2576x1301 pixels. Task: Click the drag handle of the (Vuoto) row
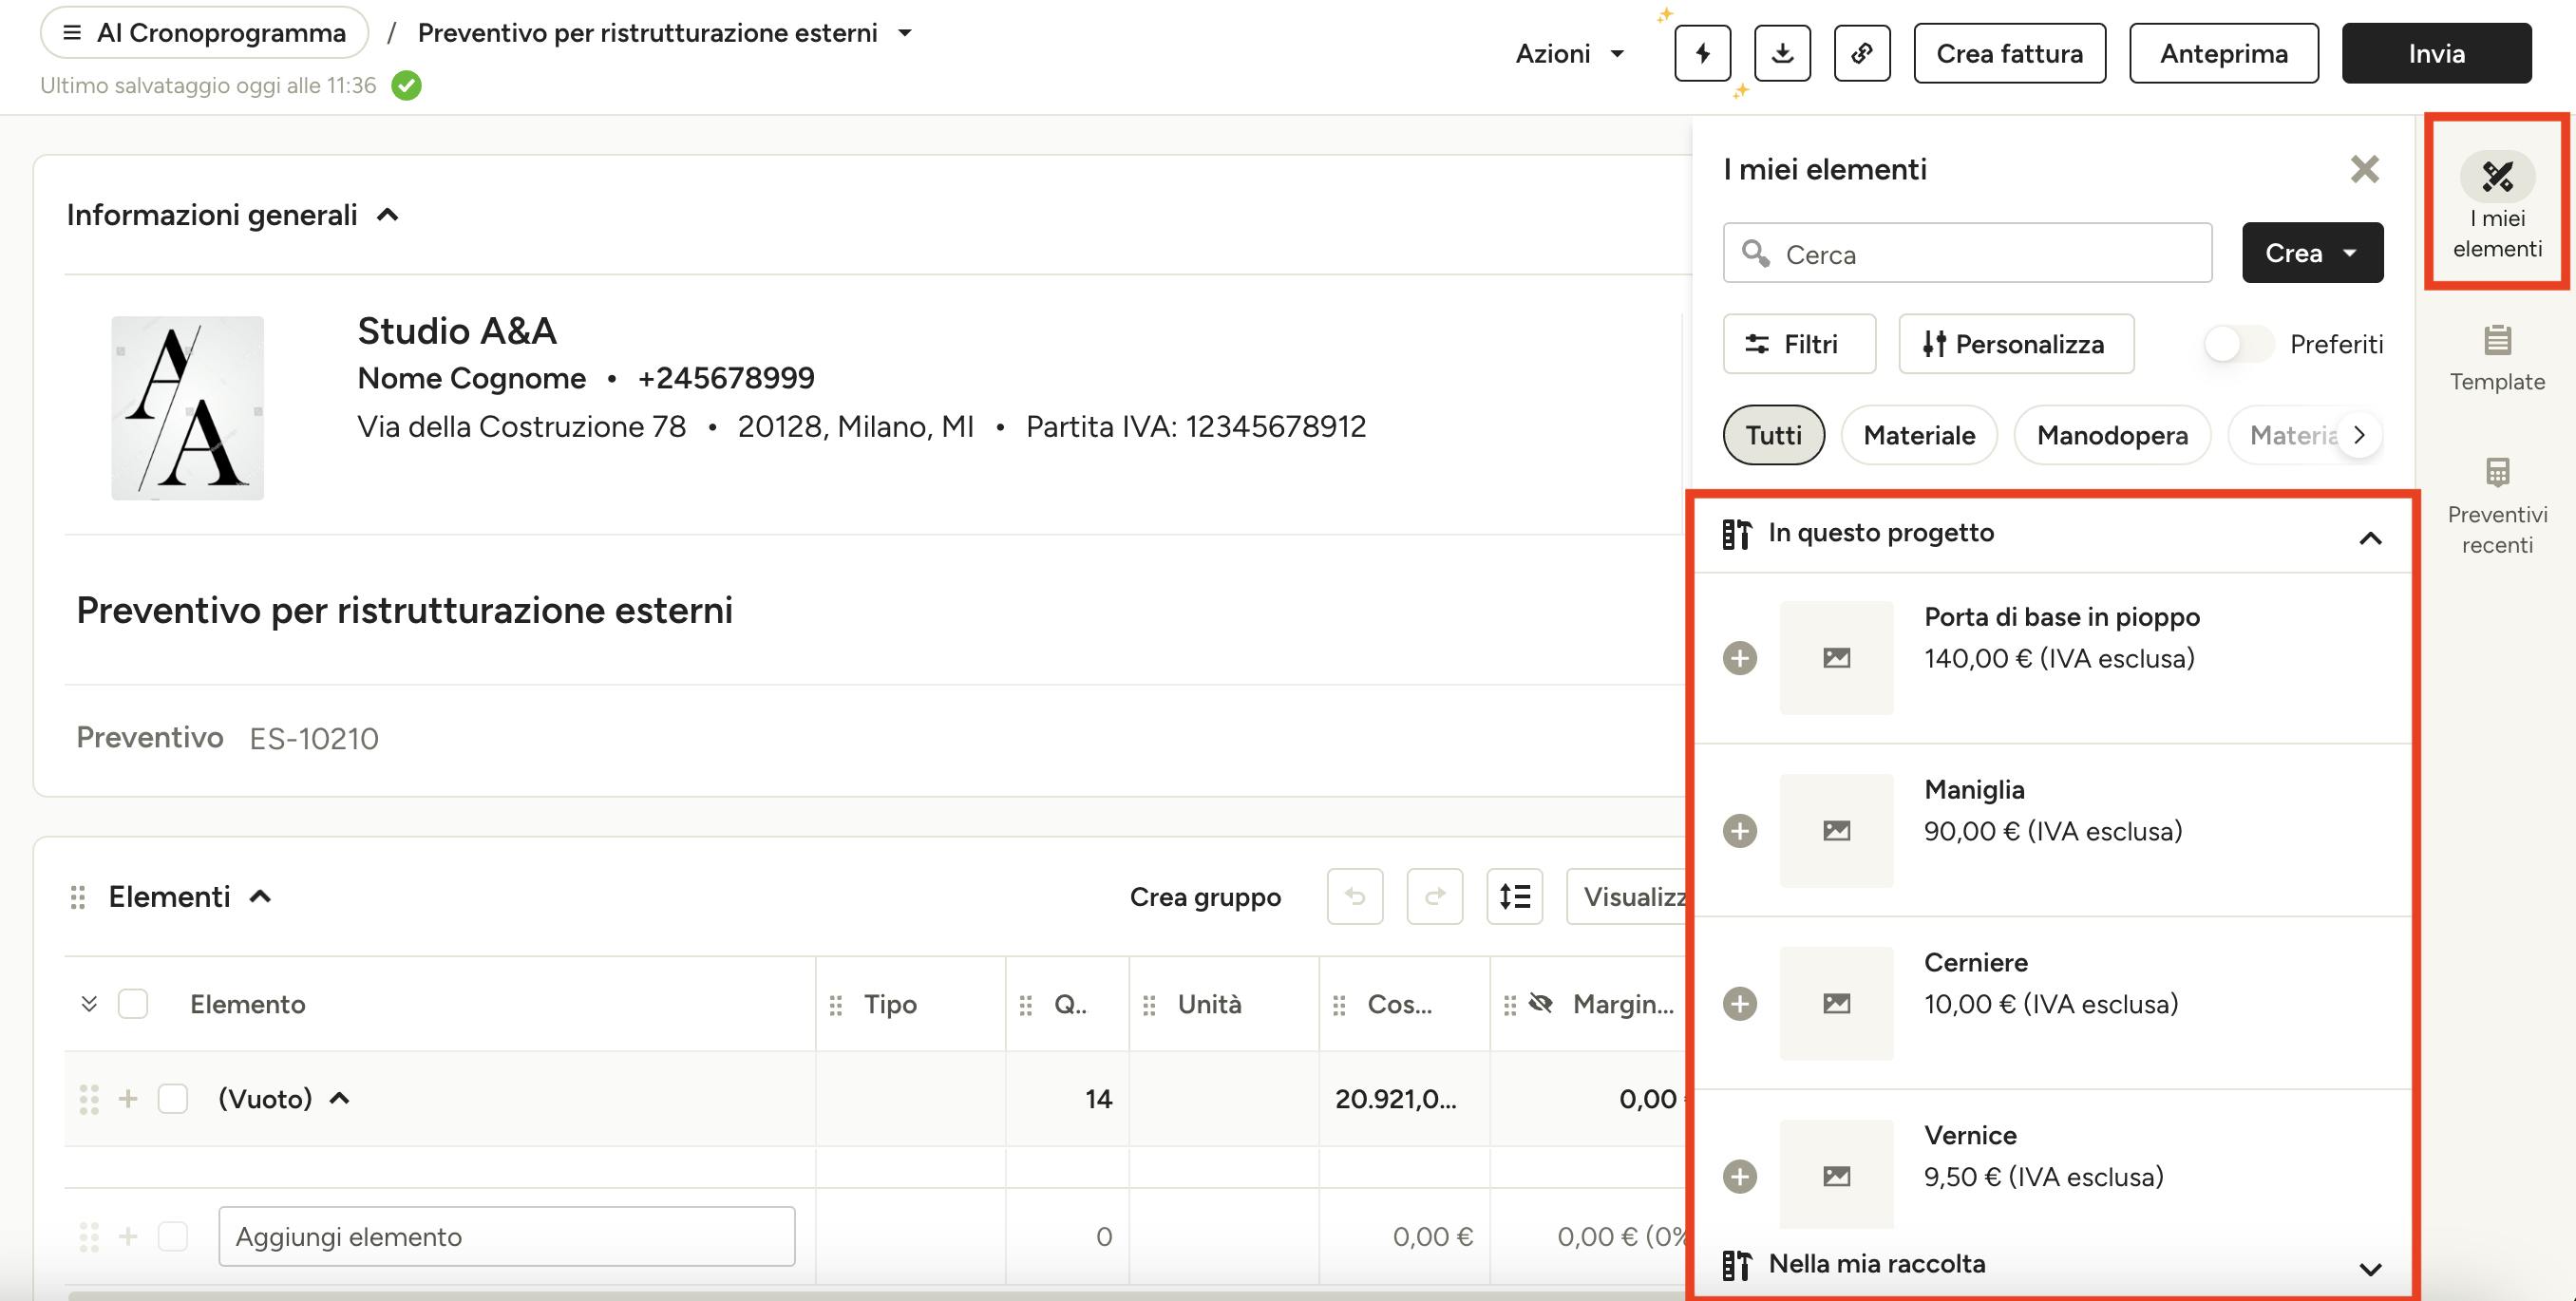pos(89,1099)
